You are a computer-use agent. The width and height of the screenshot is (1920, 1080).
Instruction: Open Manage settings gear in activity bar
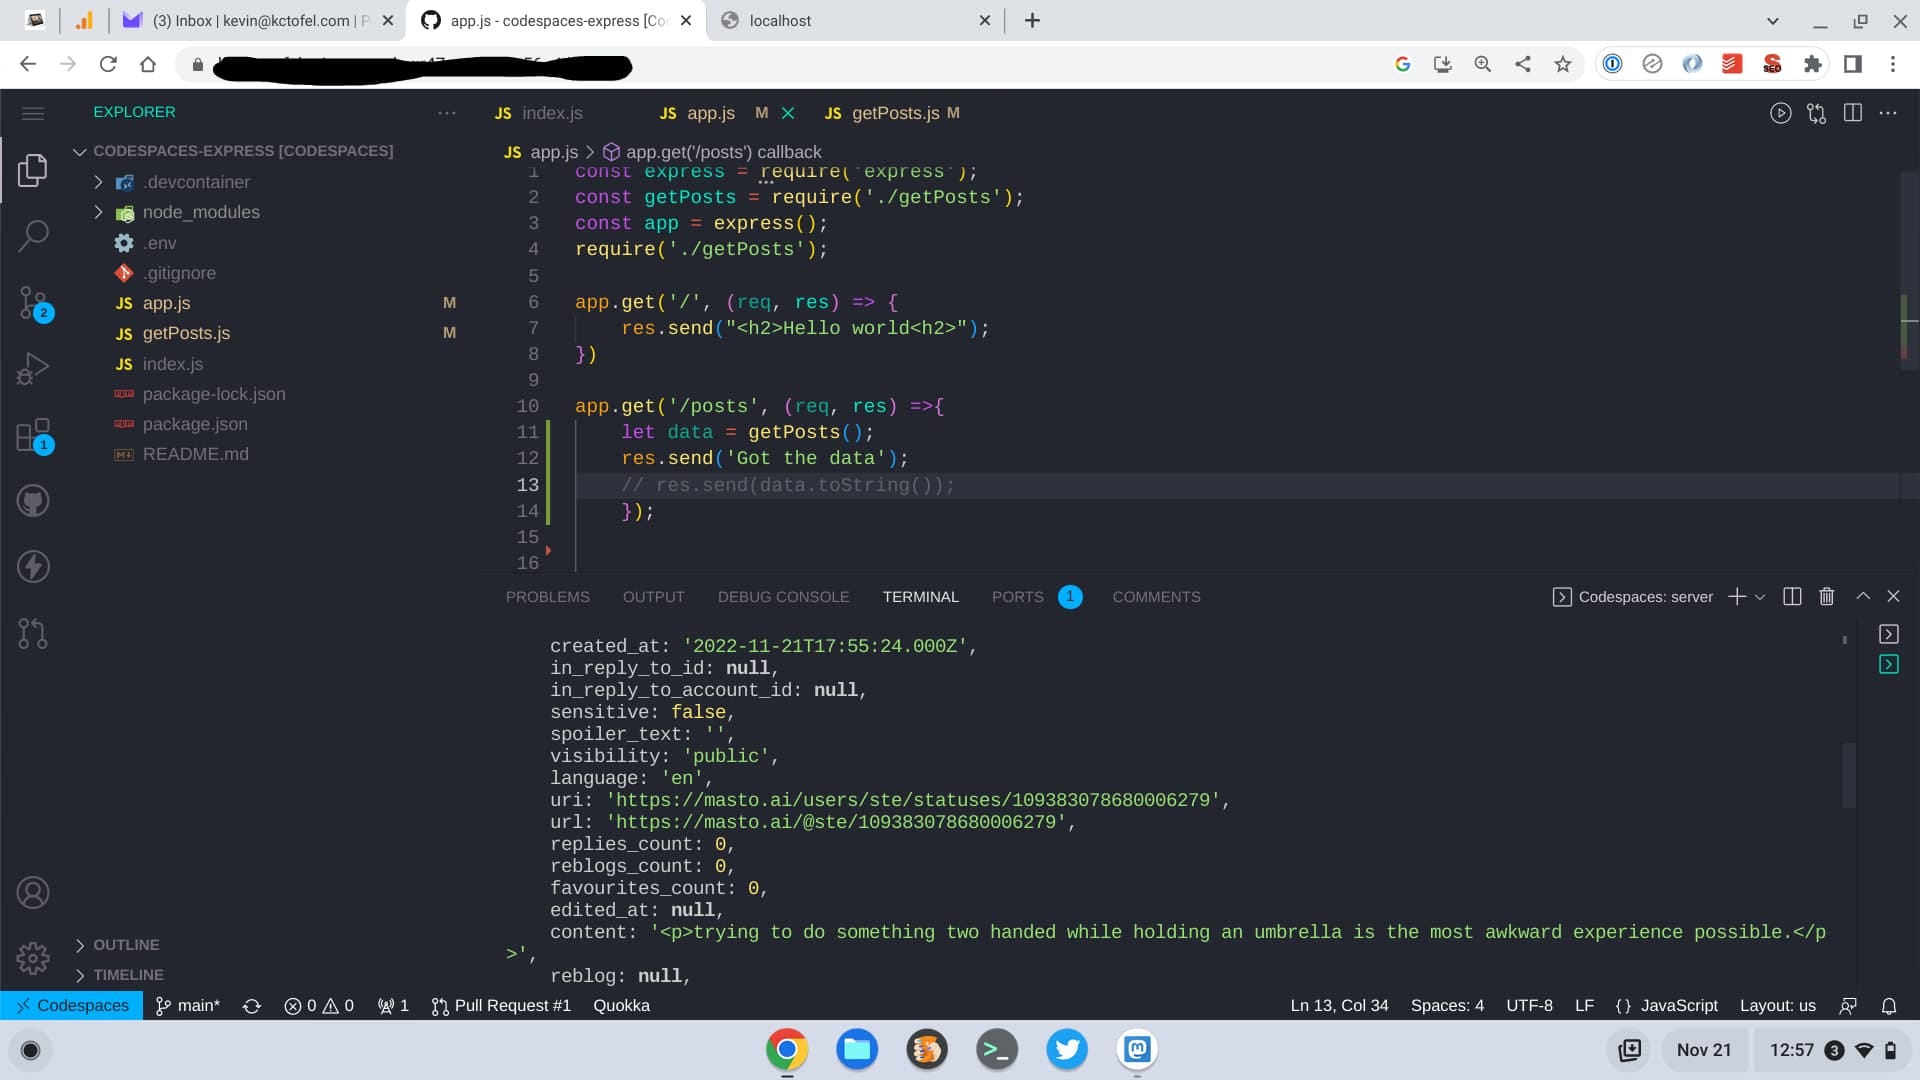(x=33, y=958)
